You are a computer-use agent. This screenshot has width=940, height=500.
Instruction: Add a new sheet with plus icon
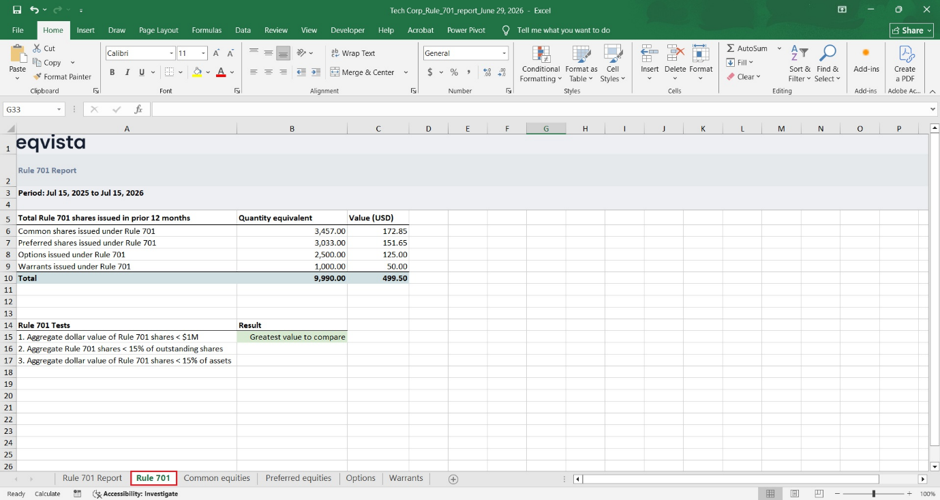[453, 478]
